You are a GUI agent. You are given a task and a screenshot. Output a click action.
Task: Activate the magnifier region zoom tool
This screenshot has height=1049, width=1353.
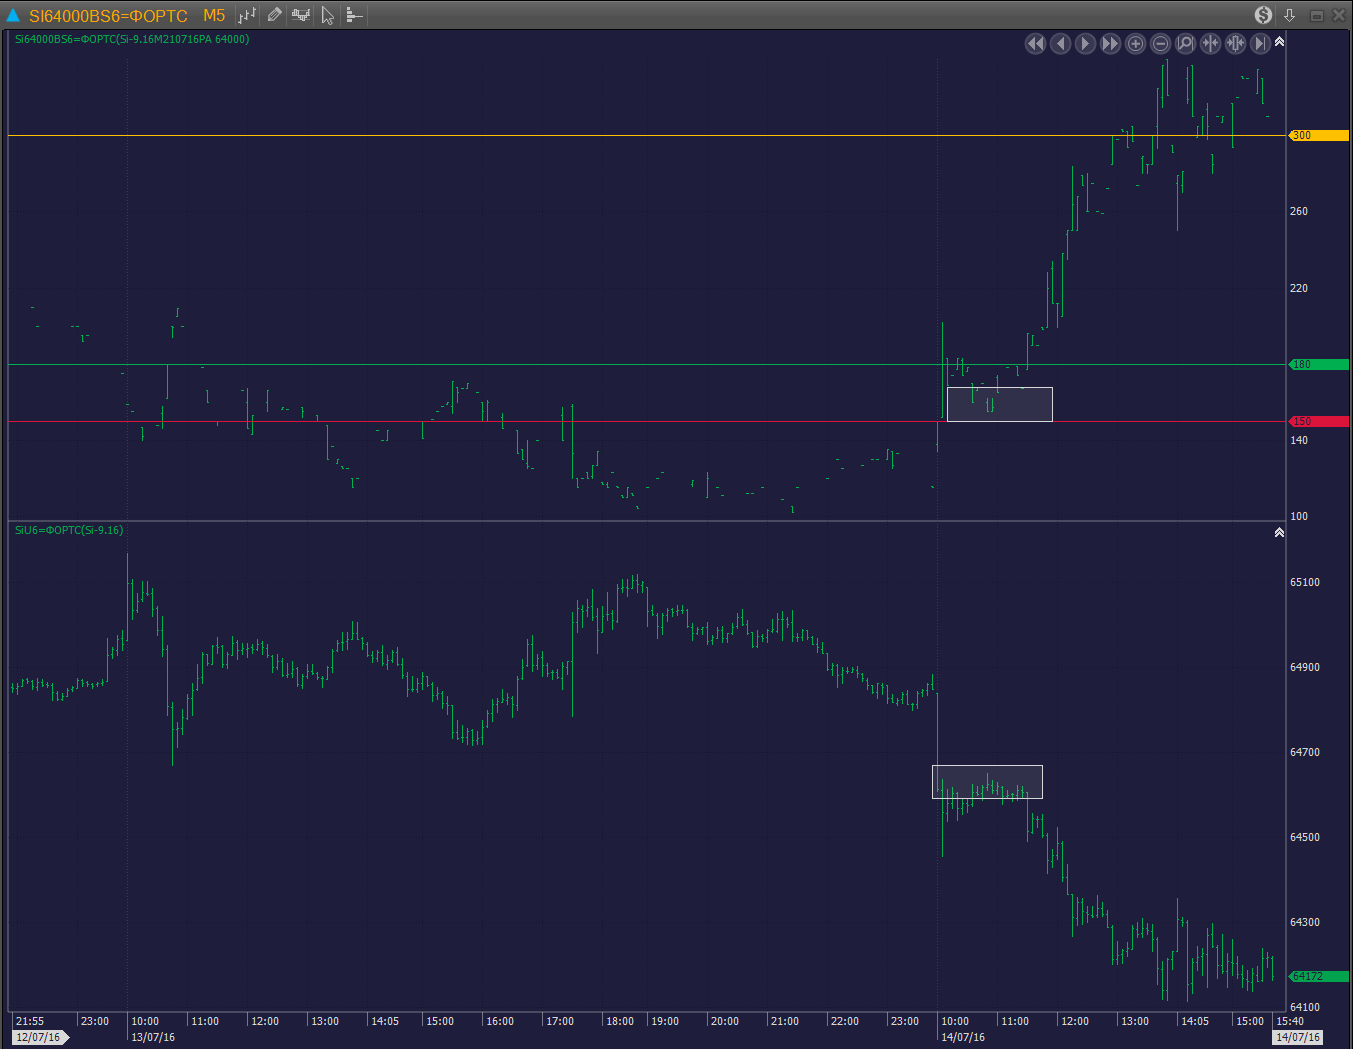click(1185, 43)
